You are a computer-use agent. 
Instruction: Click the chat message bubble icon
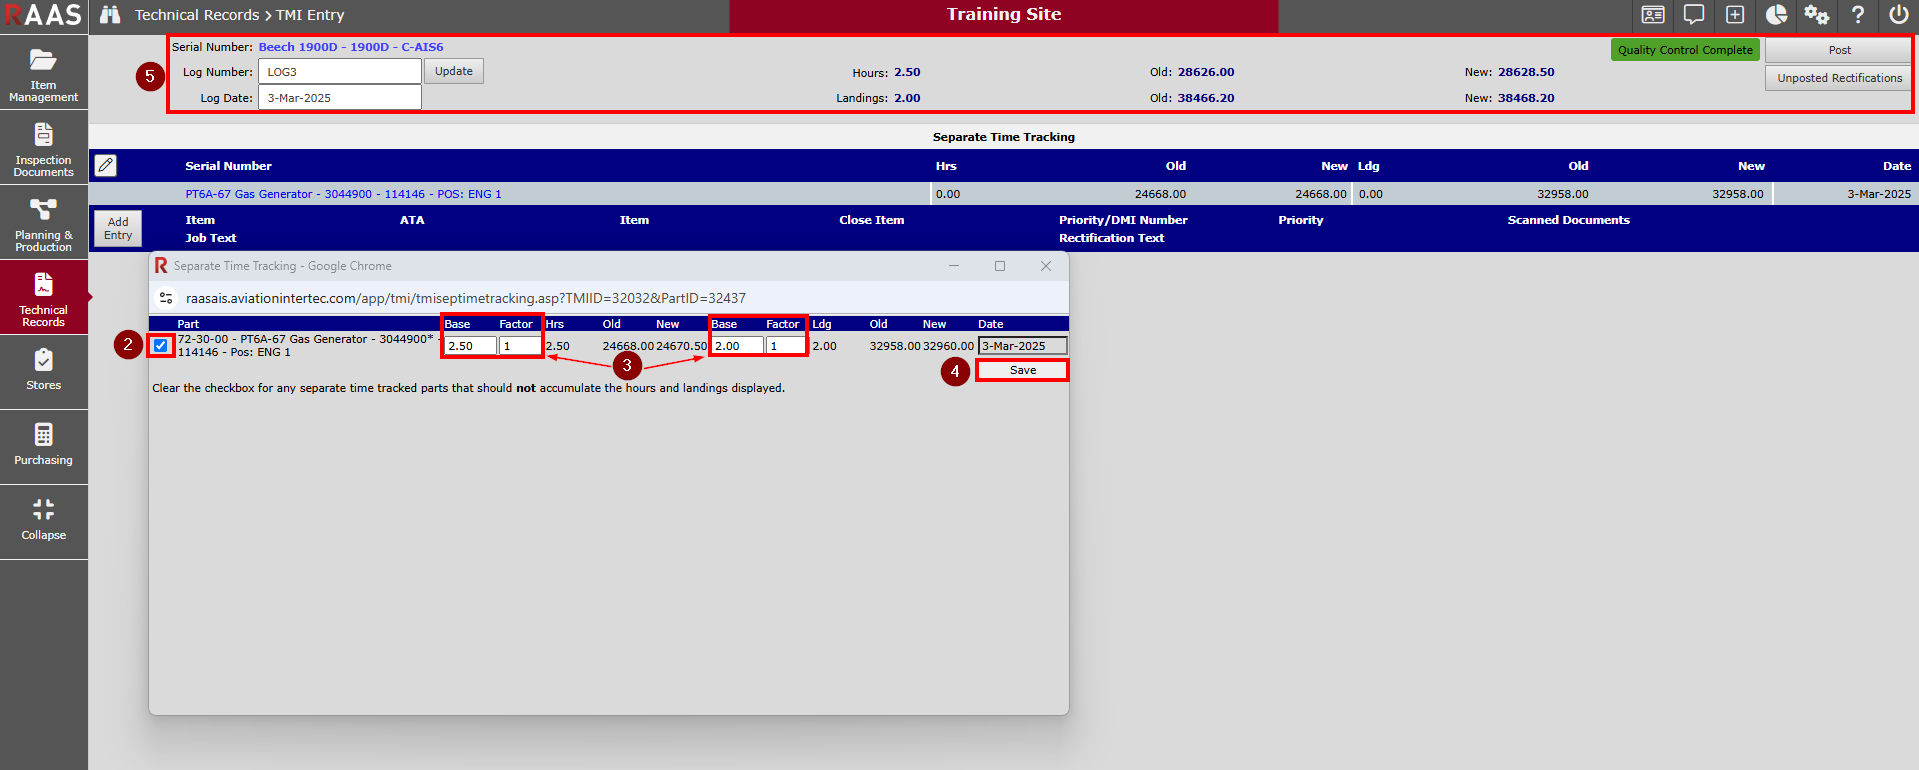[1694, 15]
